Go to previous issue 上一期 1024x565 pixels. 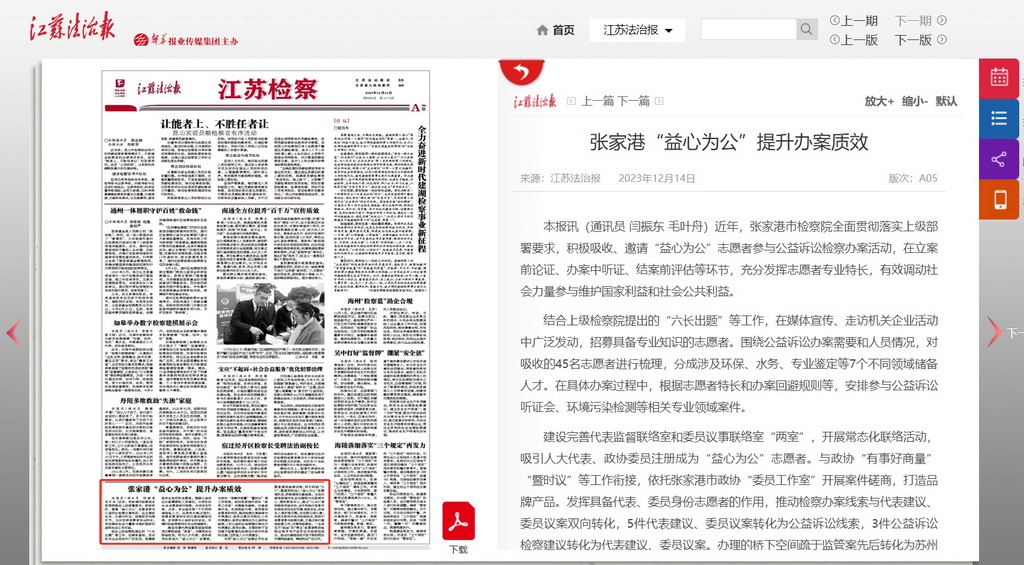pos(859,21)
